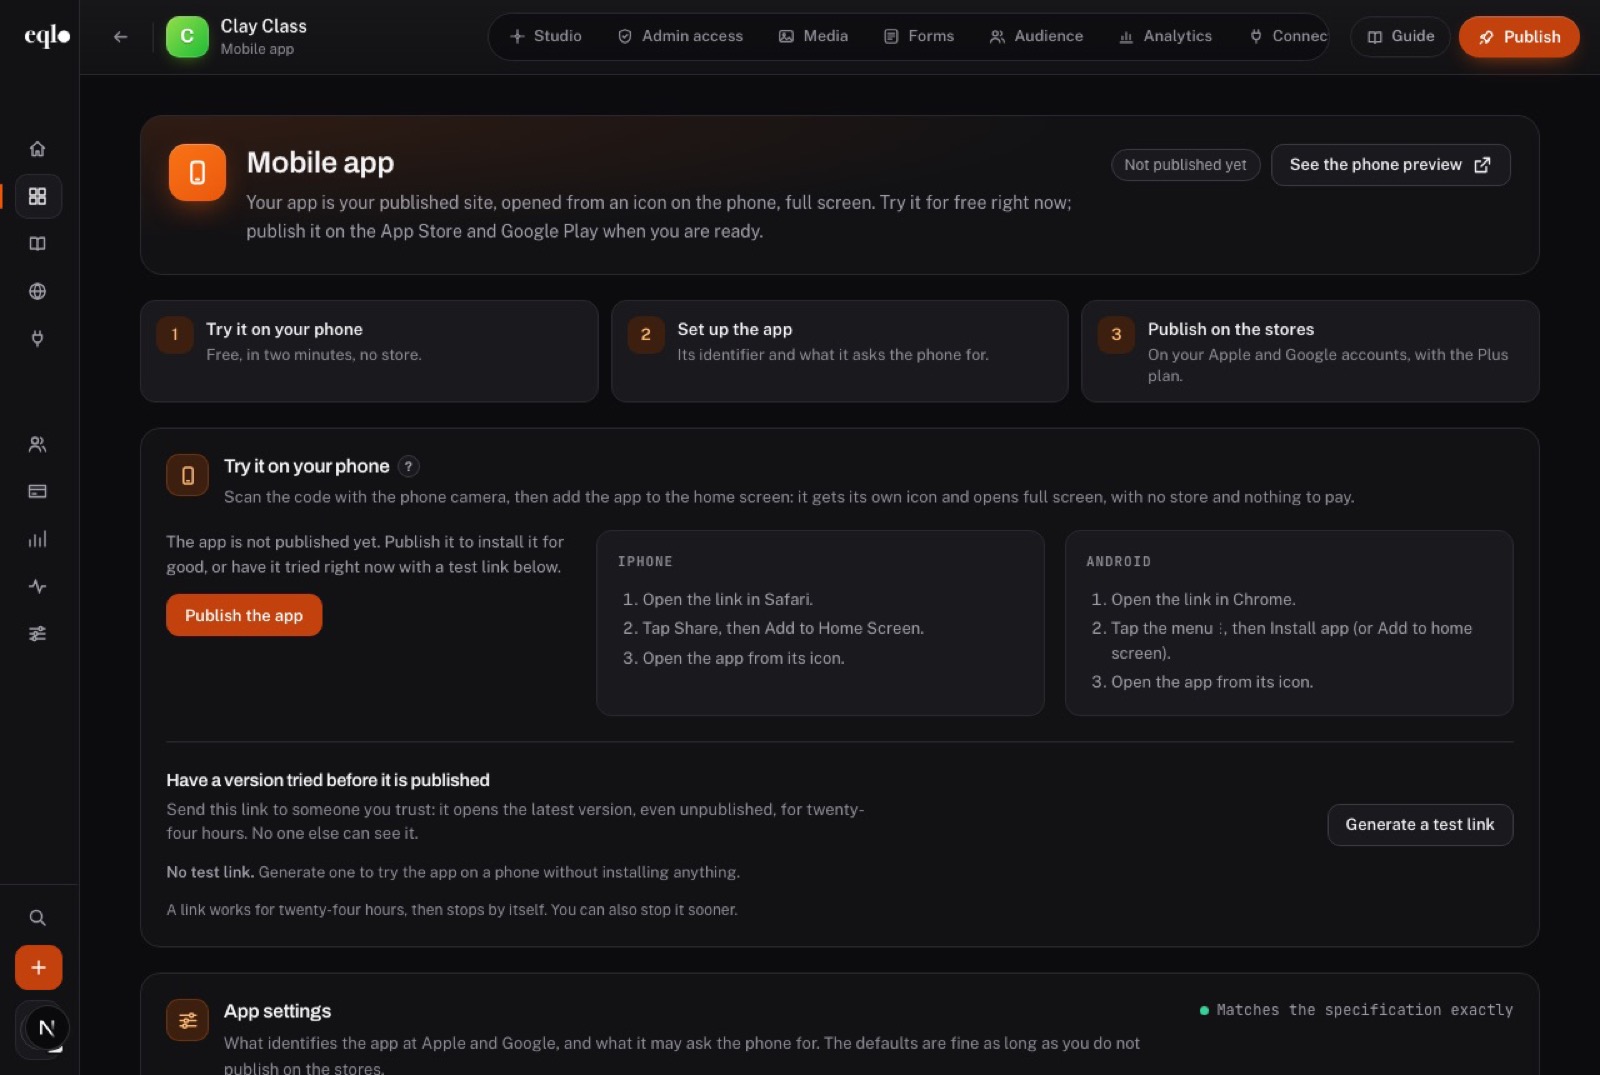
Task: Click Publish the app button
Action: coord(244,615)
